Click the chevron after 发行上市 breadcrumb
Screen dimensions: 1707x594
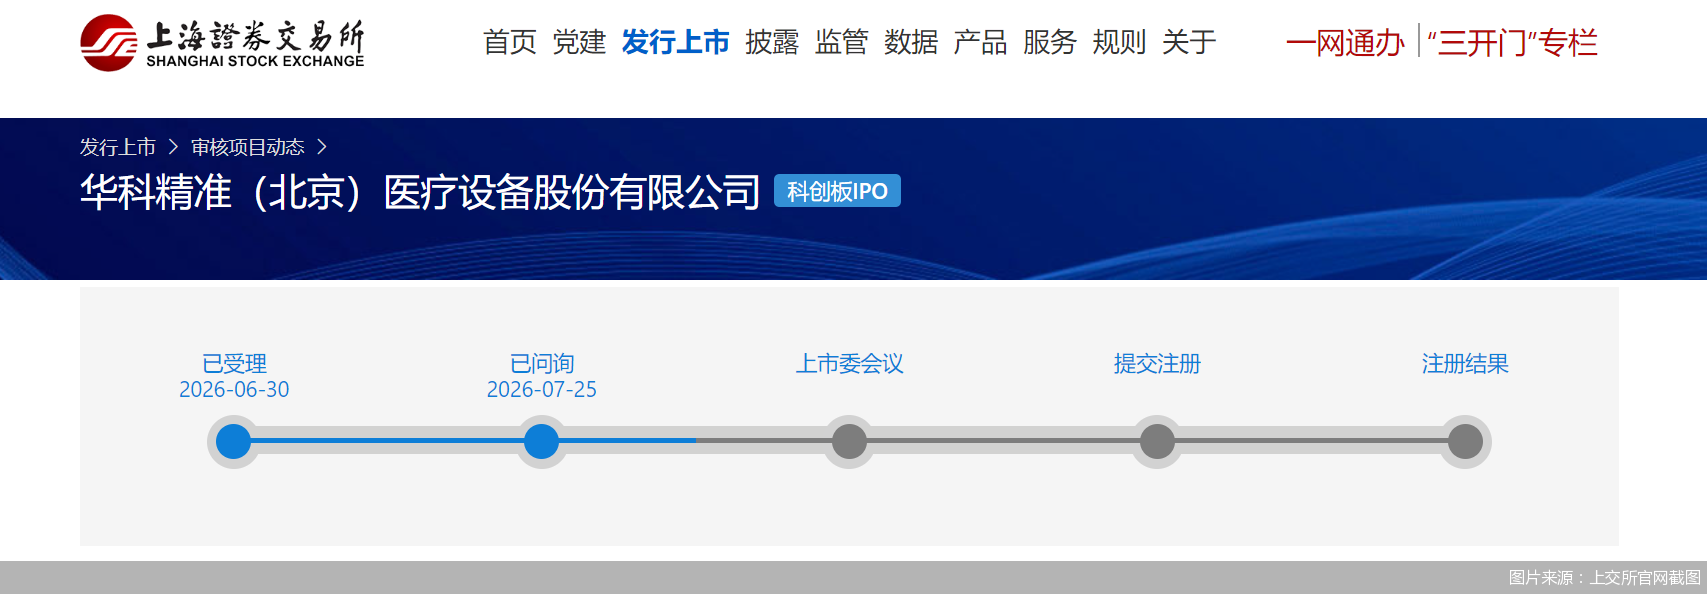[x=173, y=147]
